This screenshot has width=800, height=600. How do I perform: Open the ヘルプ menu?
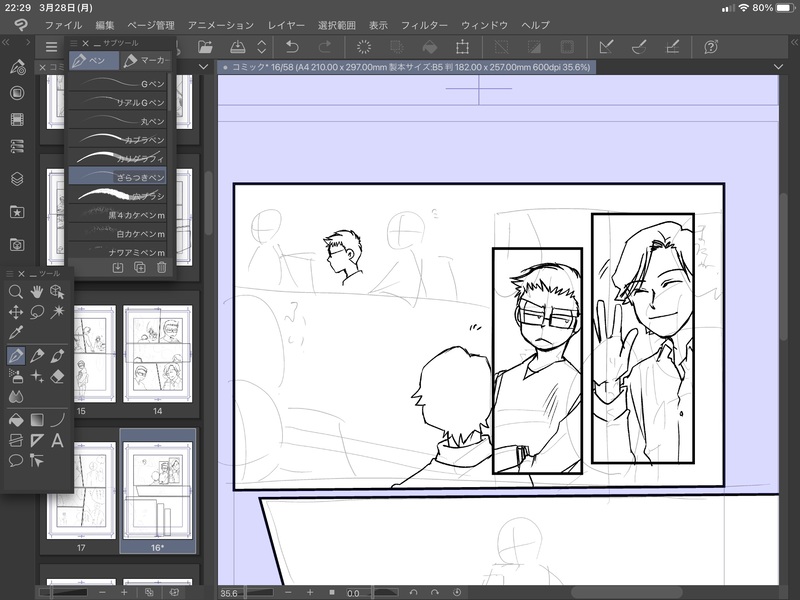535,25
